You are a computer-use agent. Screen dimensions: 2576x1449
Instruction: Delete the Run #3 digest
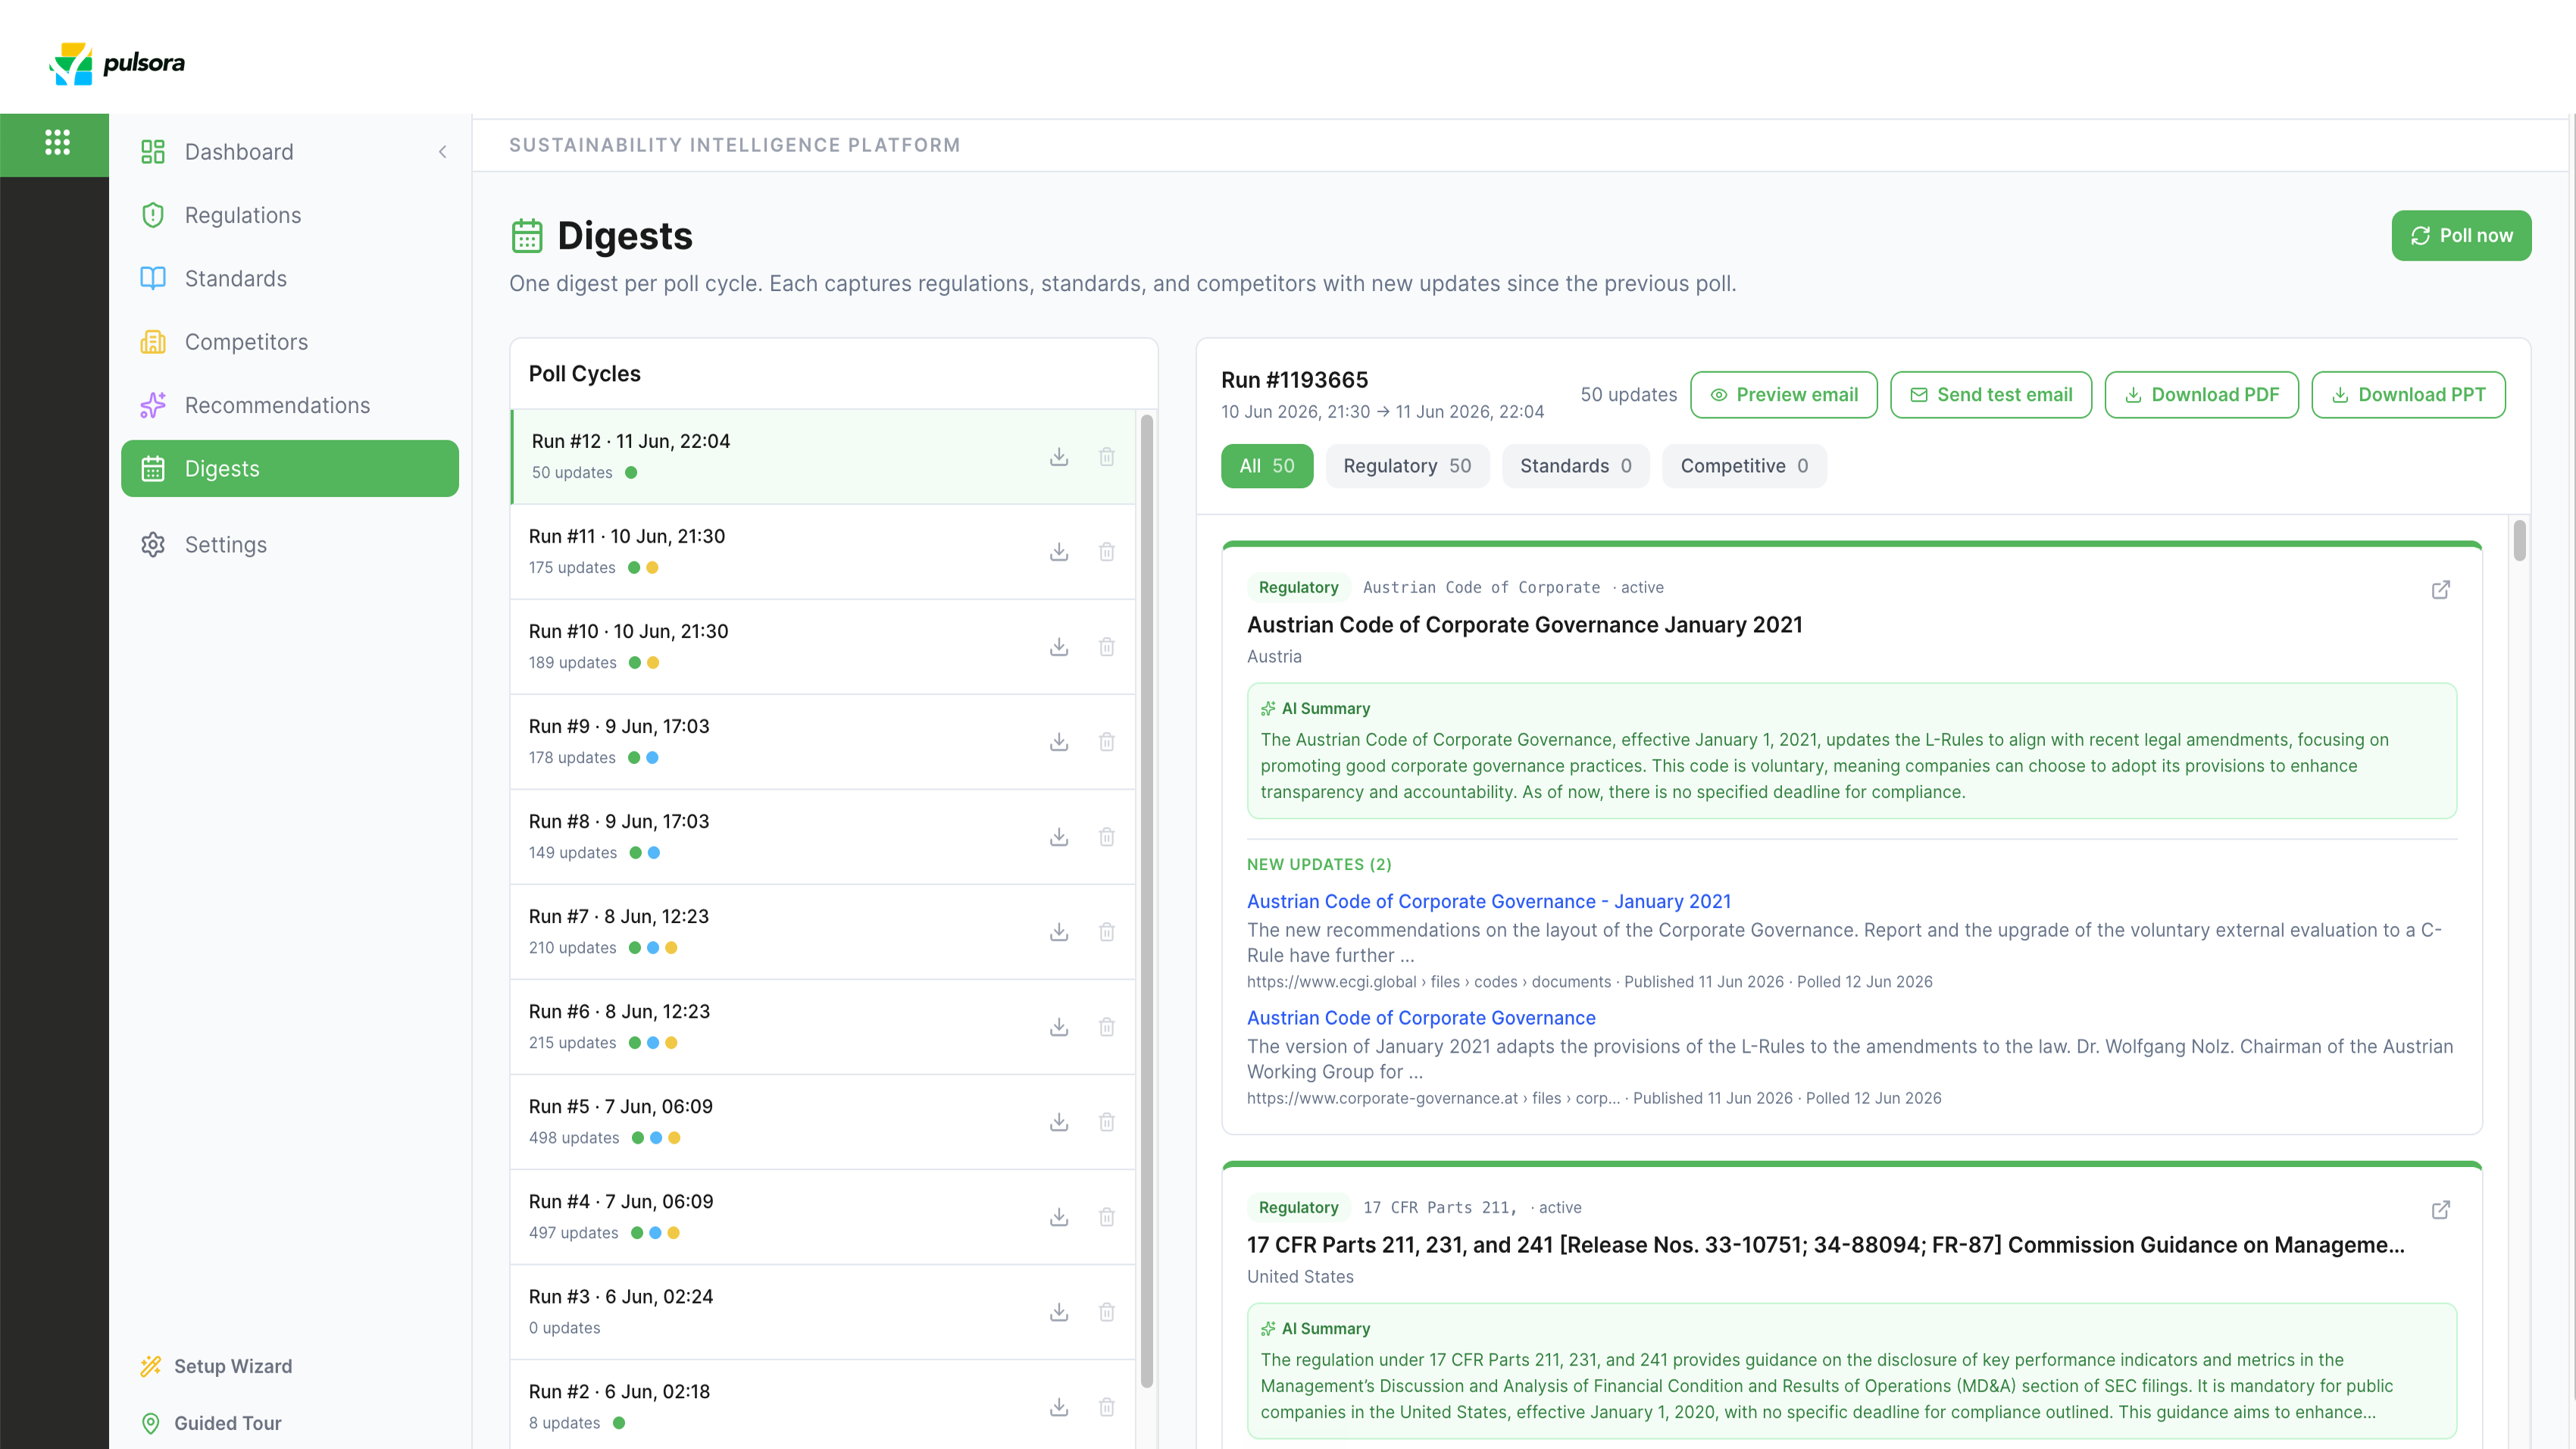(x=1107, y=1312)
